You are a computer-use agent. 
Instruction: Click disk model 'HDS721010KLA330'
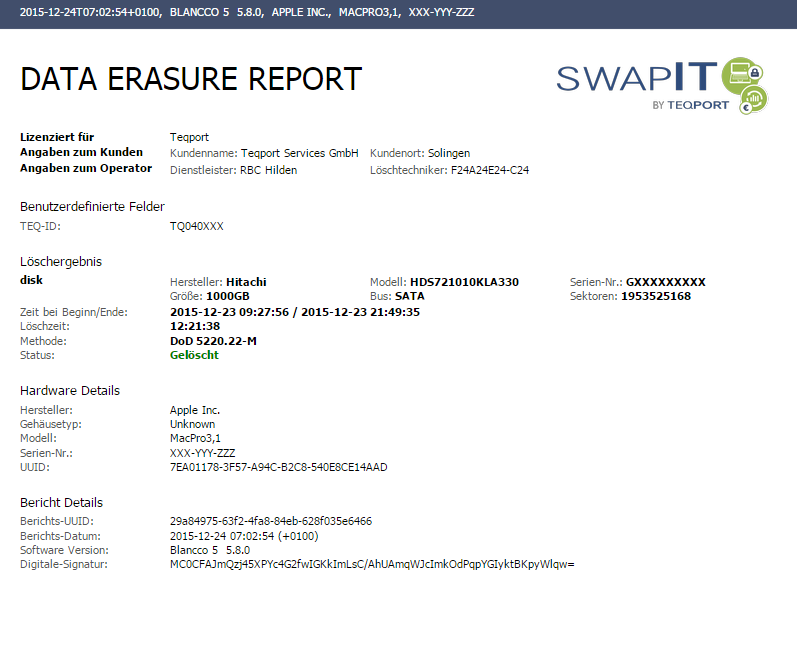(x=465, y=282)
